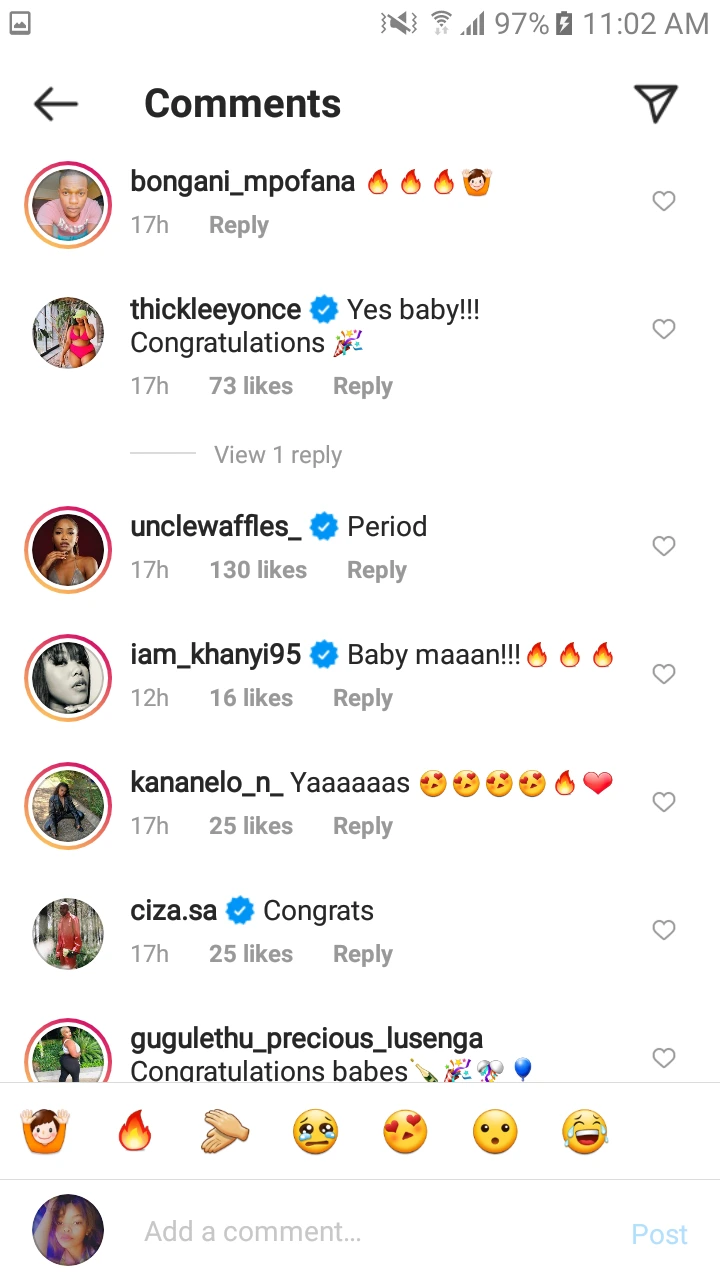Insert the fire emoji quick reaction

click(x=134, y=1132)
